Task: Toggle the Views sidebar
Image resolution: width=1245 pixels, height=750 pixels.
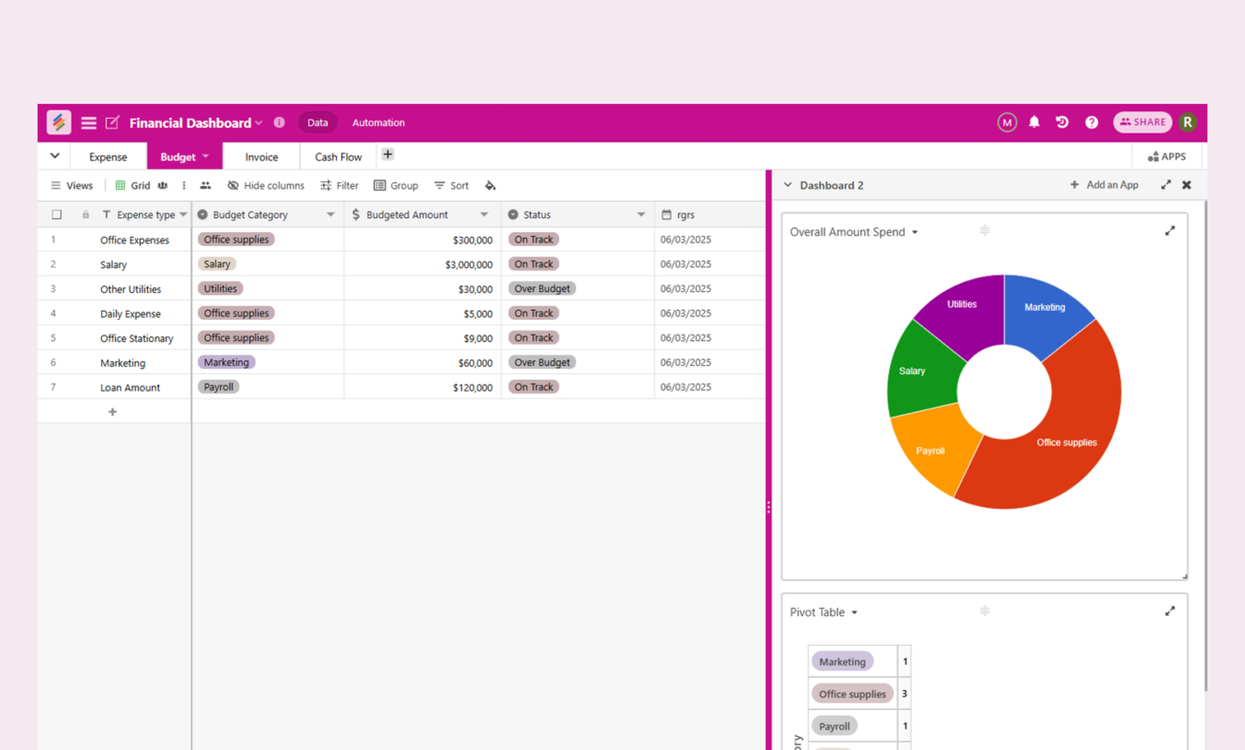Action: 72,186
